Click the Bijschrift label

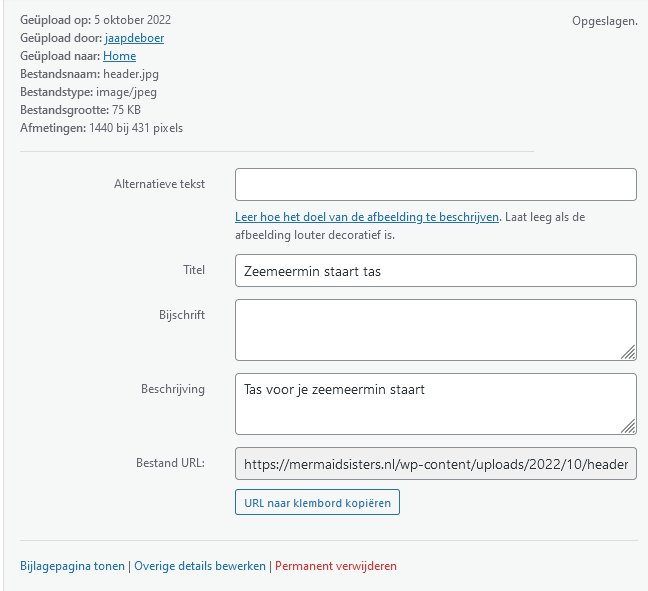click(182, 315)
